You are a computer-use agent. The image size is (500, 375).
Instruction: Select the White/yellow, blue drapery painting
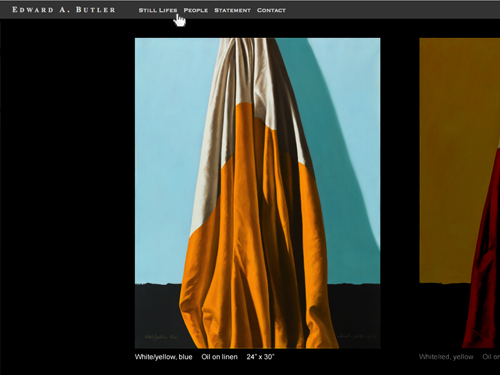pos(257,193)
